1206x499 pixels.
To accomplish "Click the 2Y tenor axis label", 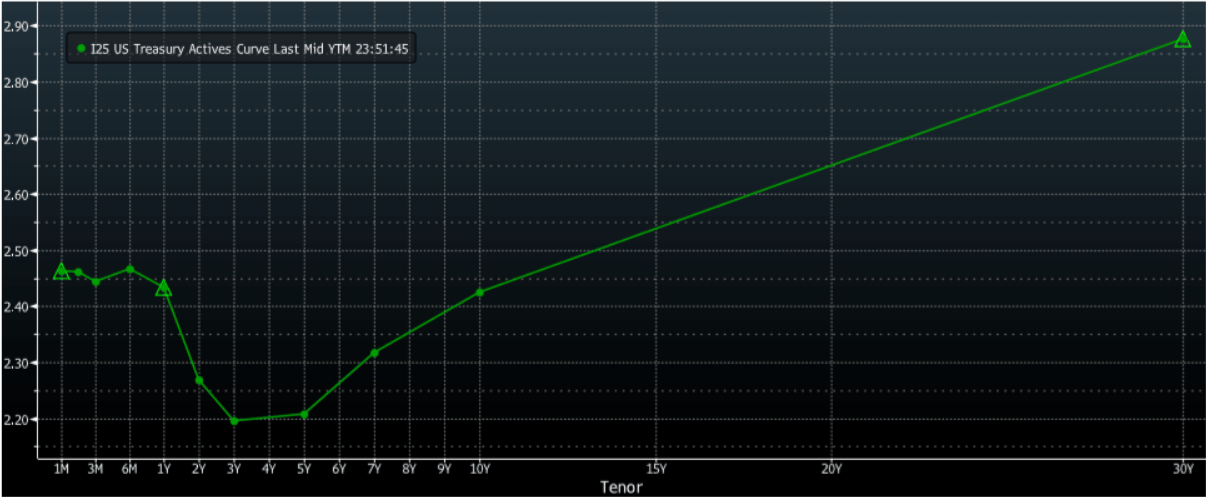I will (199, 468).
